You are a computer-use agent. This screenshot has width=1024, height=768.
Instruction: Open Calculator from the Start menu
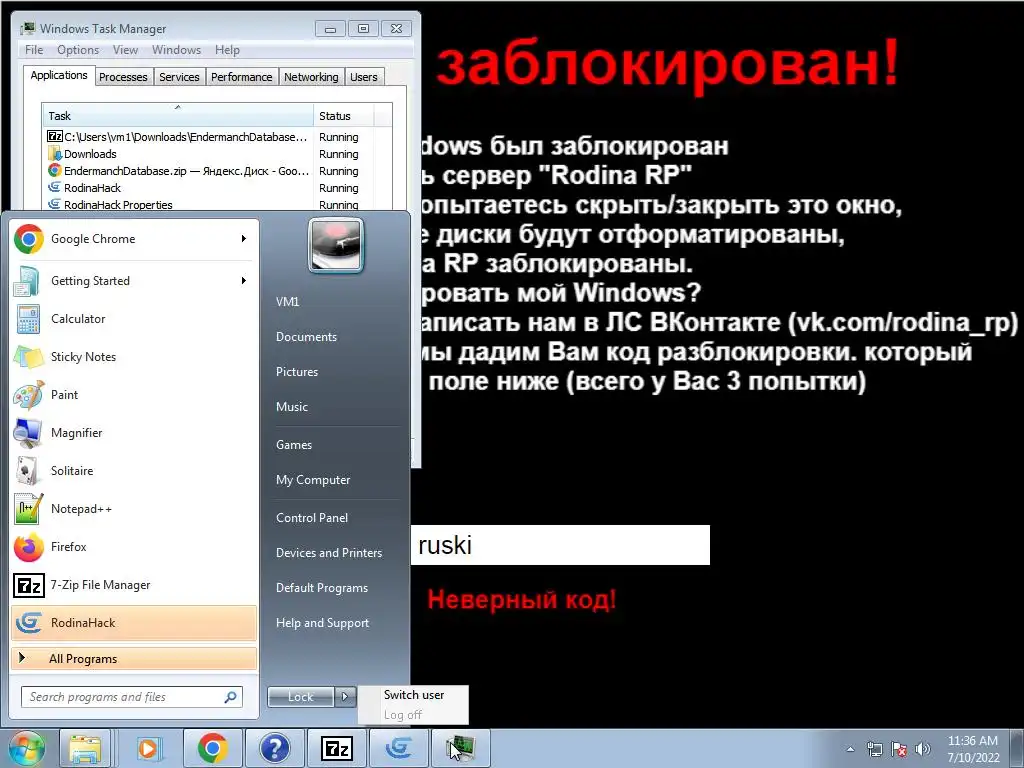[x=134, y=319]
